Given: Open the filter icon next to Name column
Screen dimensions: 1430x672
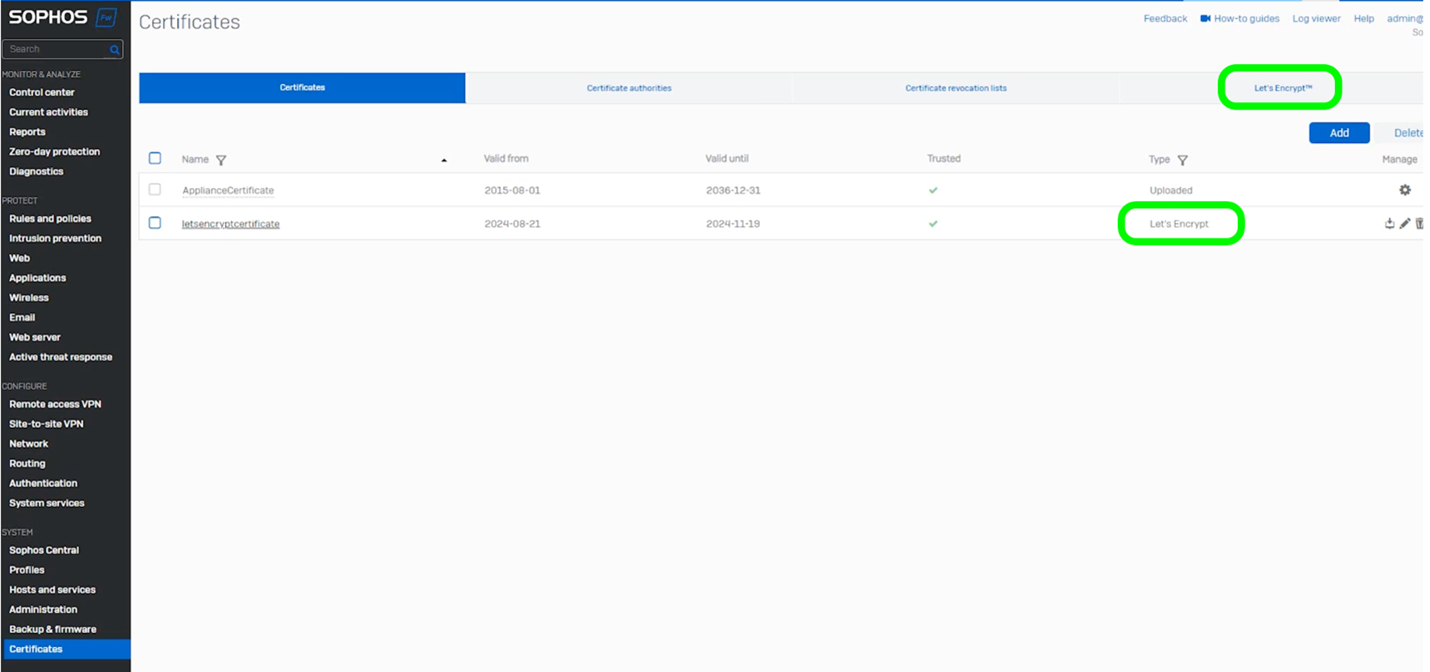Looking at the screenshot, I should tap(220, 158).
